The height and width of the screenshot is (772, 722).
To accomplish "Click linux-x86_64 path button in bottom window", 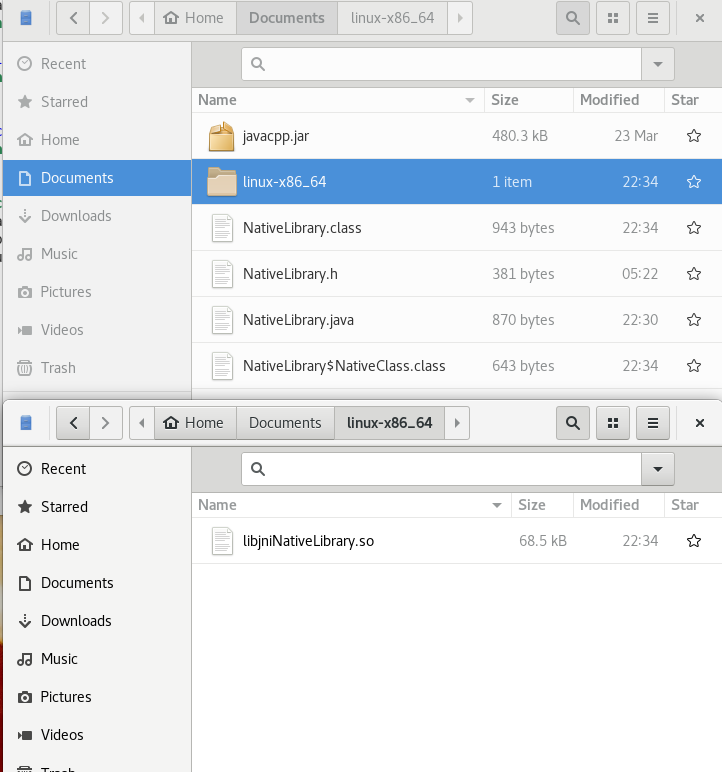I will (390, 423).
